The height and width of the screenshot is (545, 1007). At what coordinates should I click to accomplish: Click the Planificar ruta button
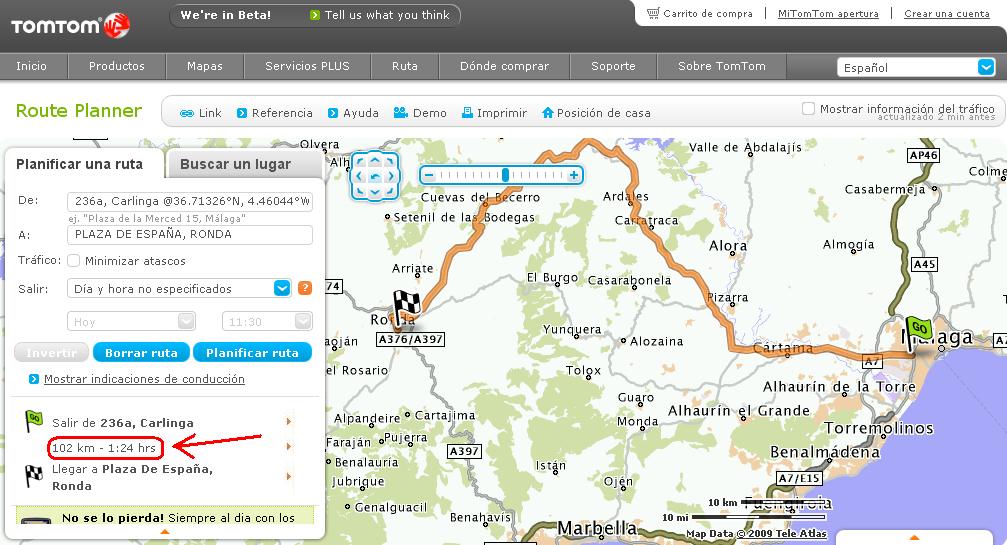click(x=252, y=352)
